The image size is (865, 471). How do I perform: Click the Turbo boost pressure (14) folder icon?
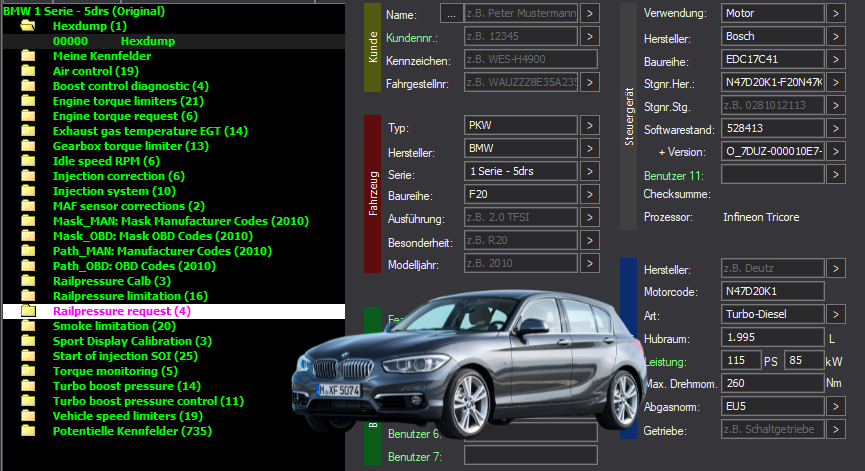(x=28, y=386)
